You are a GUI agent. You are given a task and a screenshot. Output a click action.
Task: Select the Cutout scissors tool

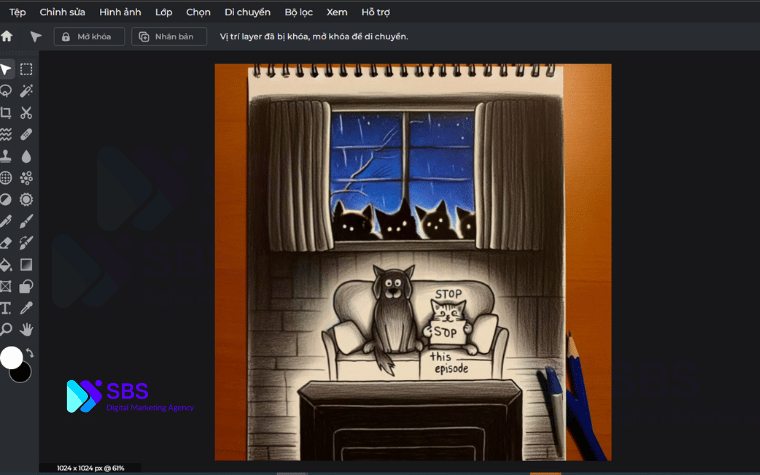tap(26, 113)
